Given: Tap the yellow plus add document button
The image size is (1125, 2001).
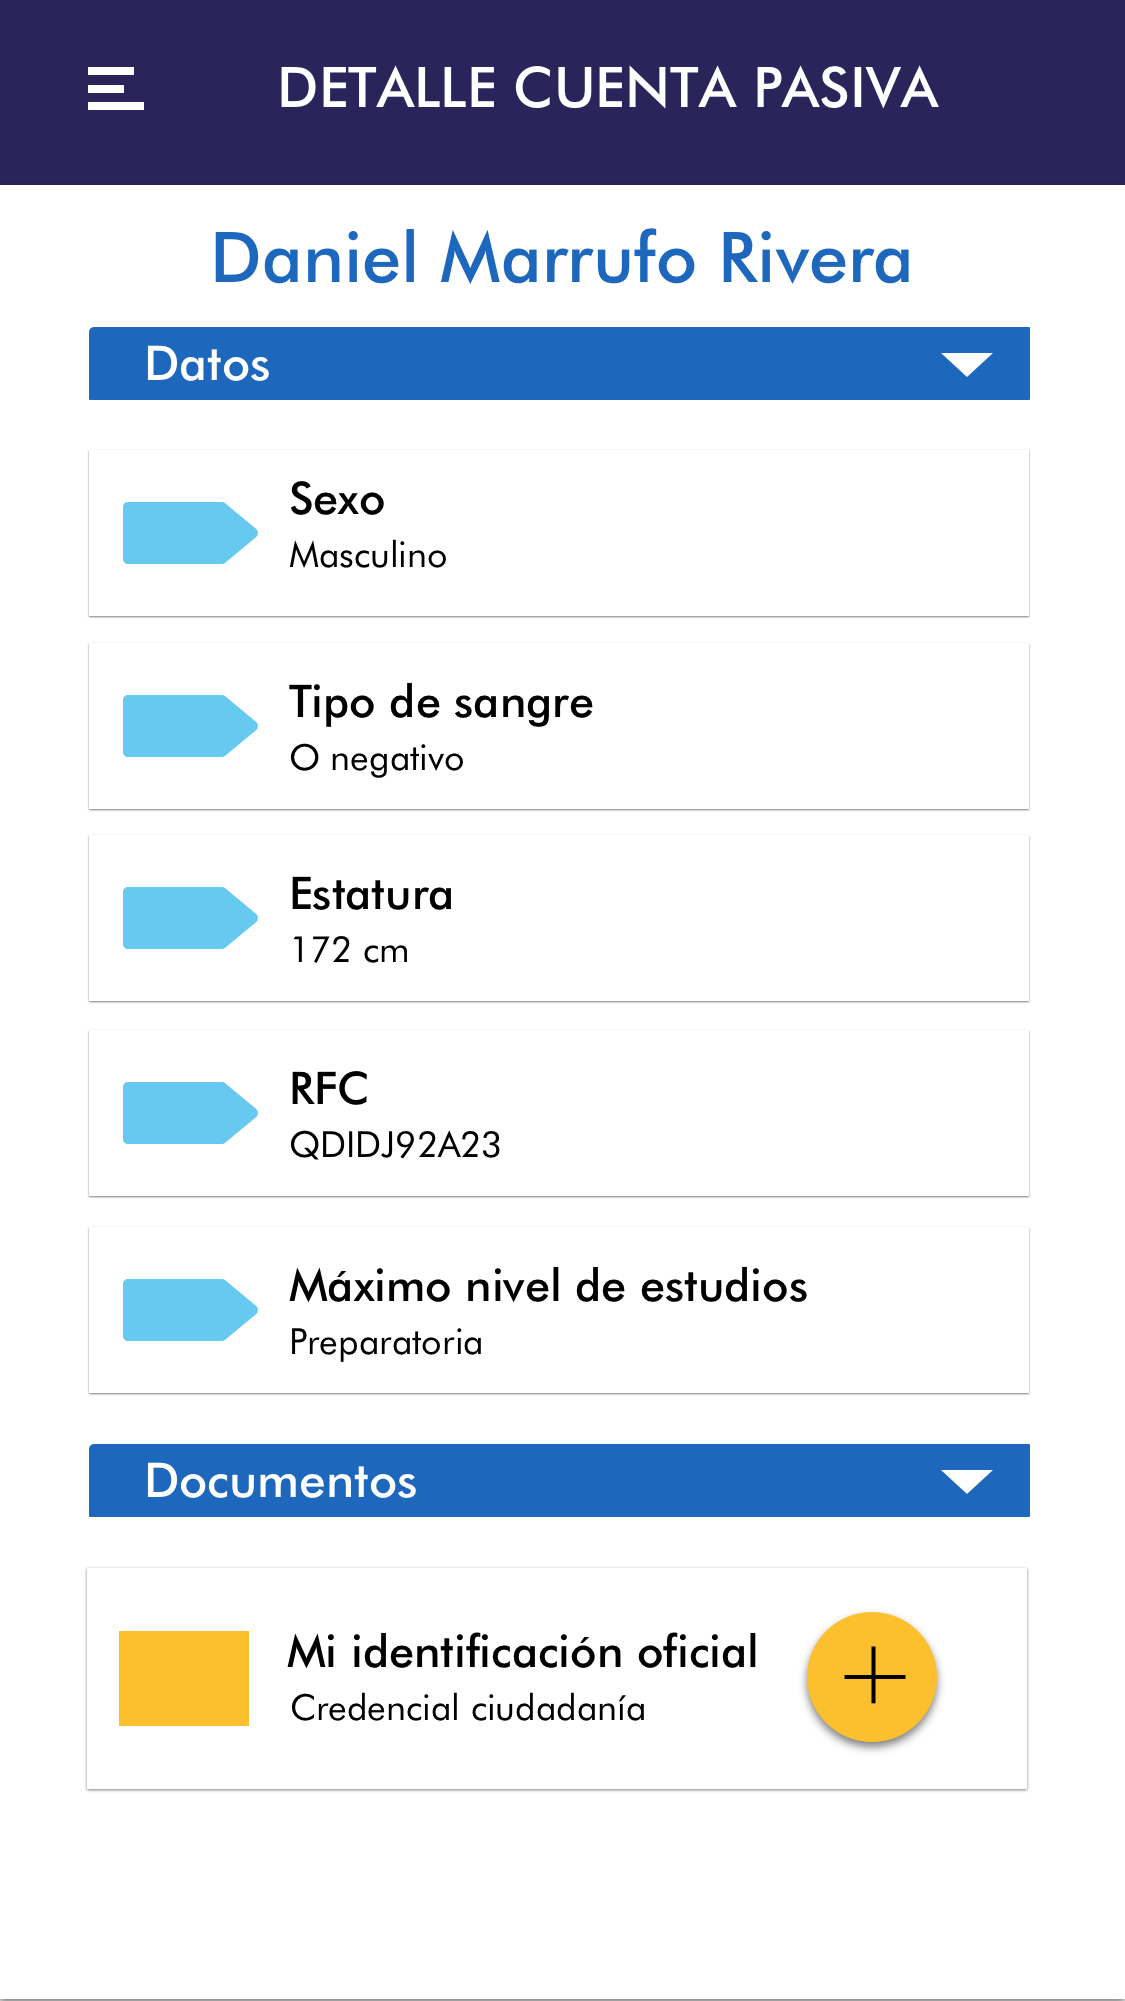Looking at the screenshot, I should (872, 1677).
